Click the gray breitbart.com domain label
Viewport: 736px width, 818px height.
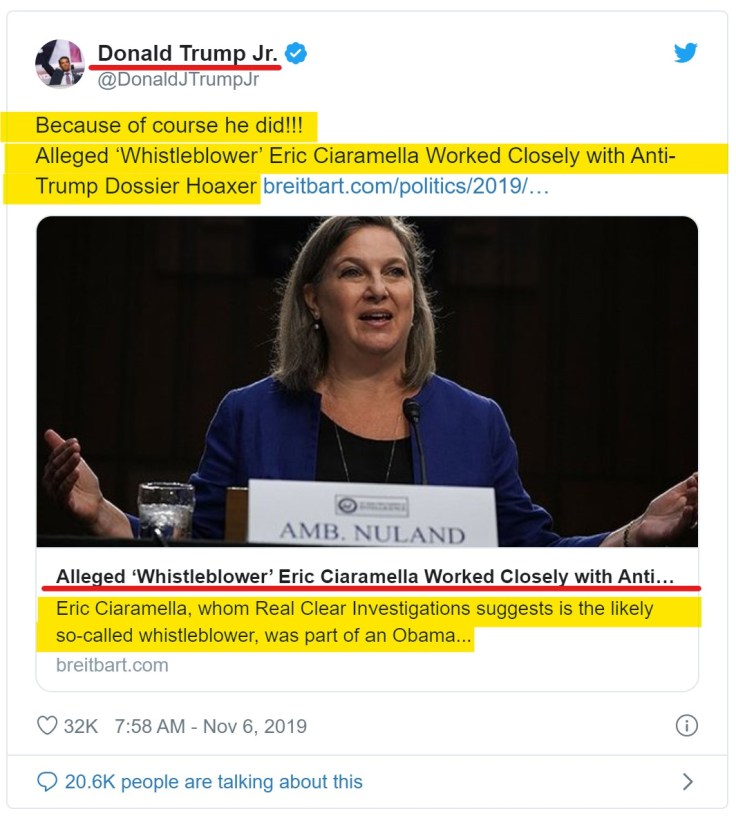point(112,665)
